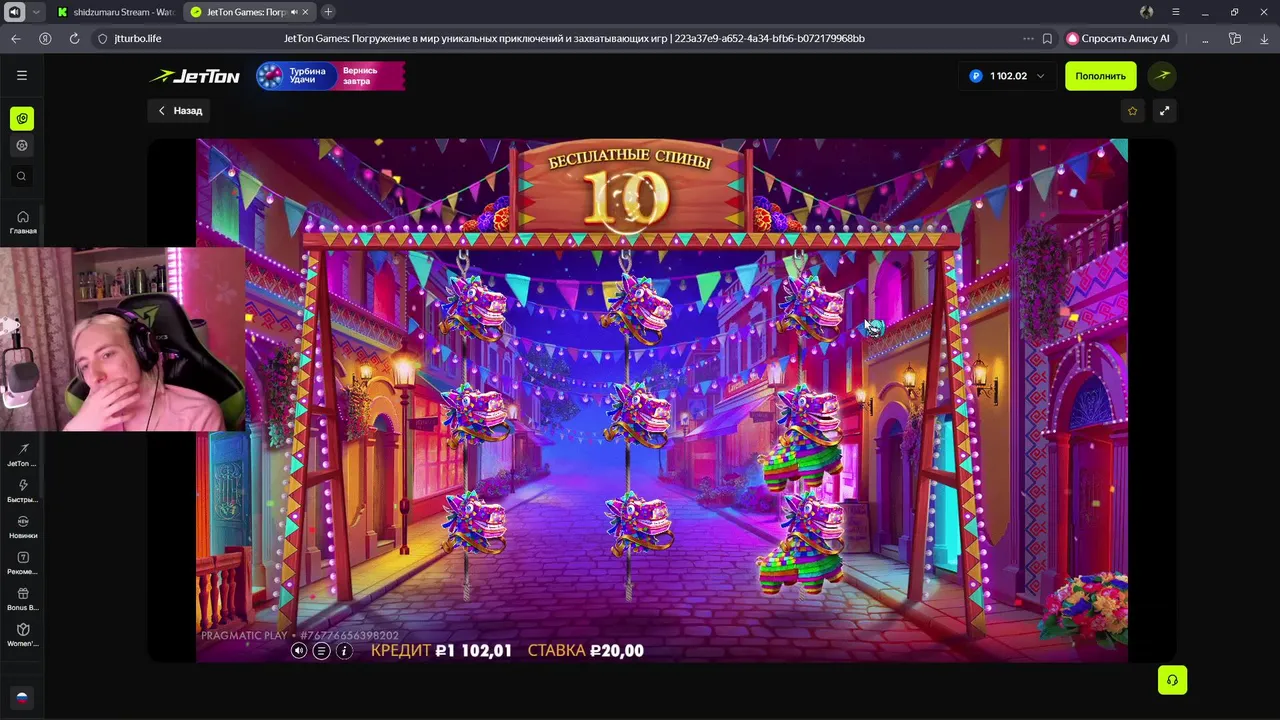Click the browser sound indicator icon
This screenshot has width=1280, height=720.
[15, 12]
